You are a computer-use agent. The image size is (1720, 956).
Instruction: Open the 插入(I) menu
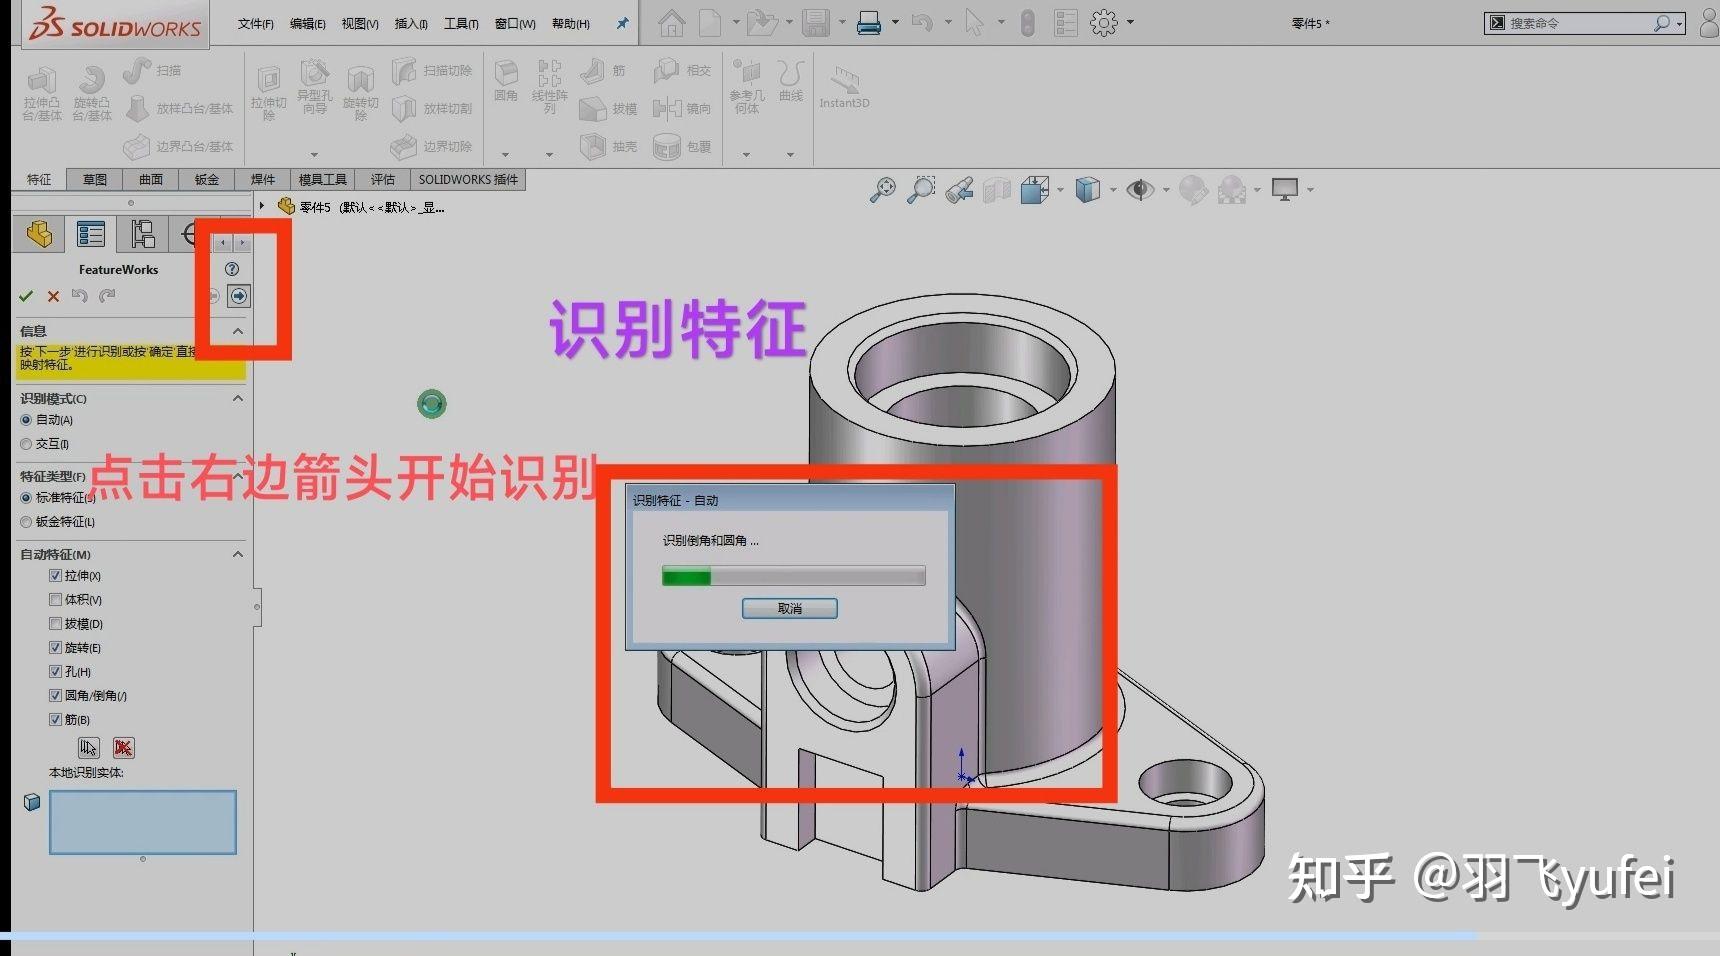coord(409,23)
